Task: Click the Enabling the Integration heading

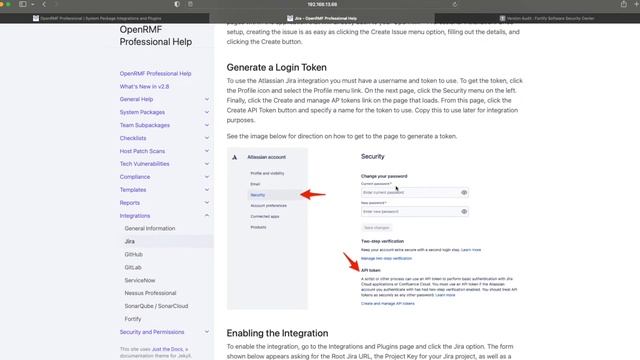Action: (x=277, y=333)
